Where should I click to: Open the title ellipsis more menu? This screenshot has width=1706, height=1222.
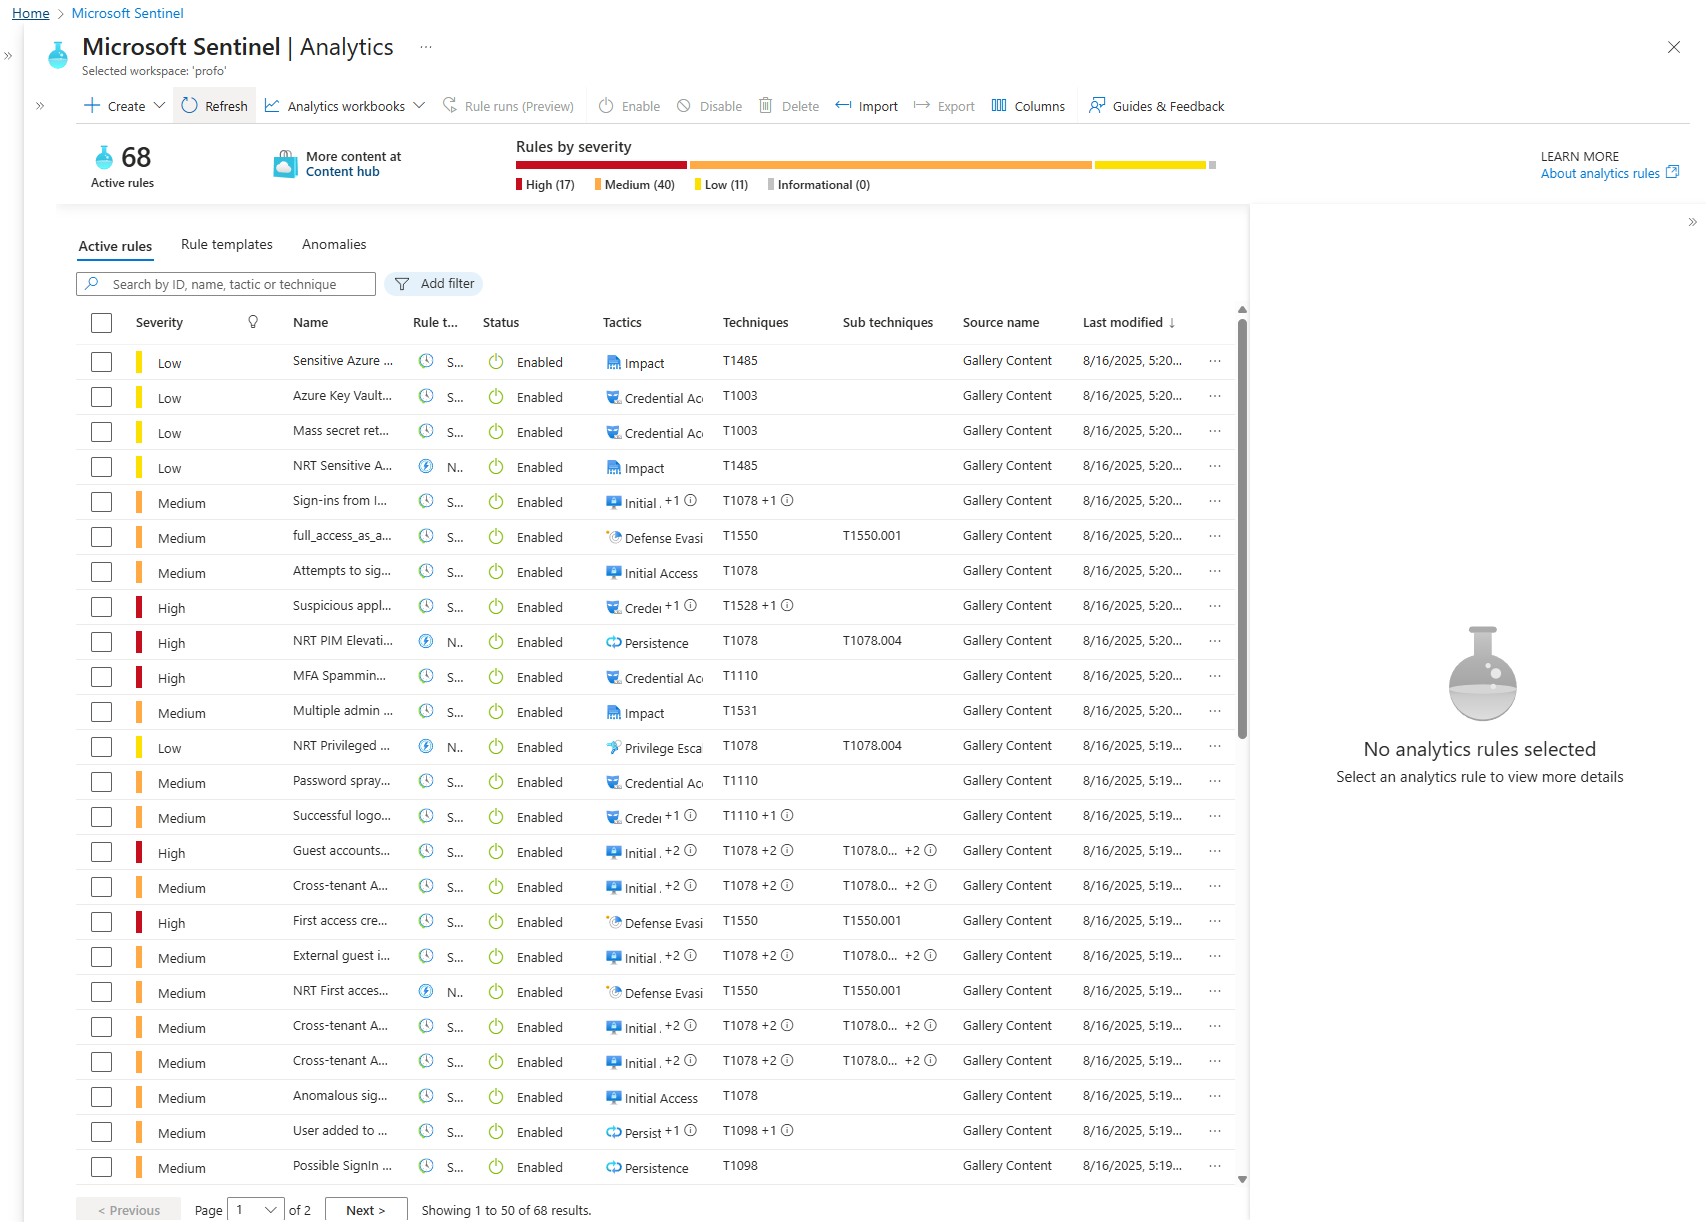pos(426,47)
